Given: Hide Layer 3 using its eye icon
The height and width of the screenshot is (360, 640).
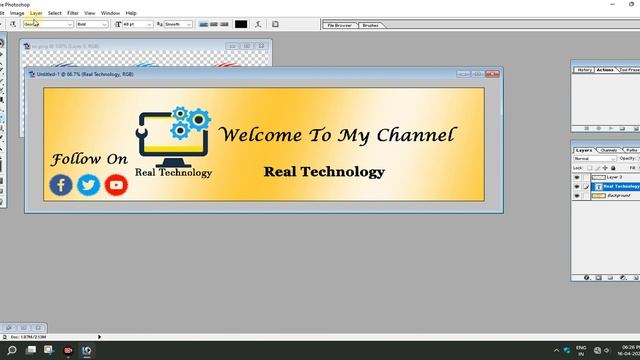Looking at the screenshot, I should [577, 178].
